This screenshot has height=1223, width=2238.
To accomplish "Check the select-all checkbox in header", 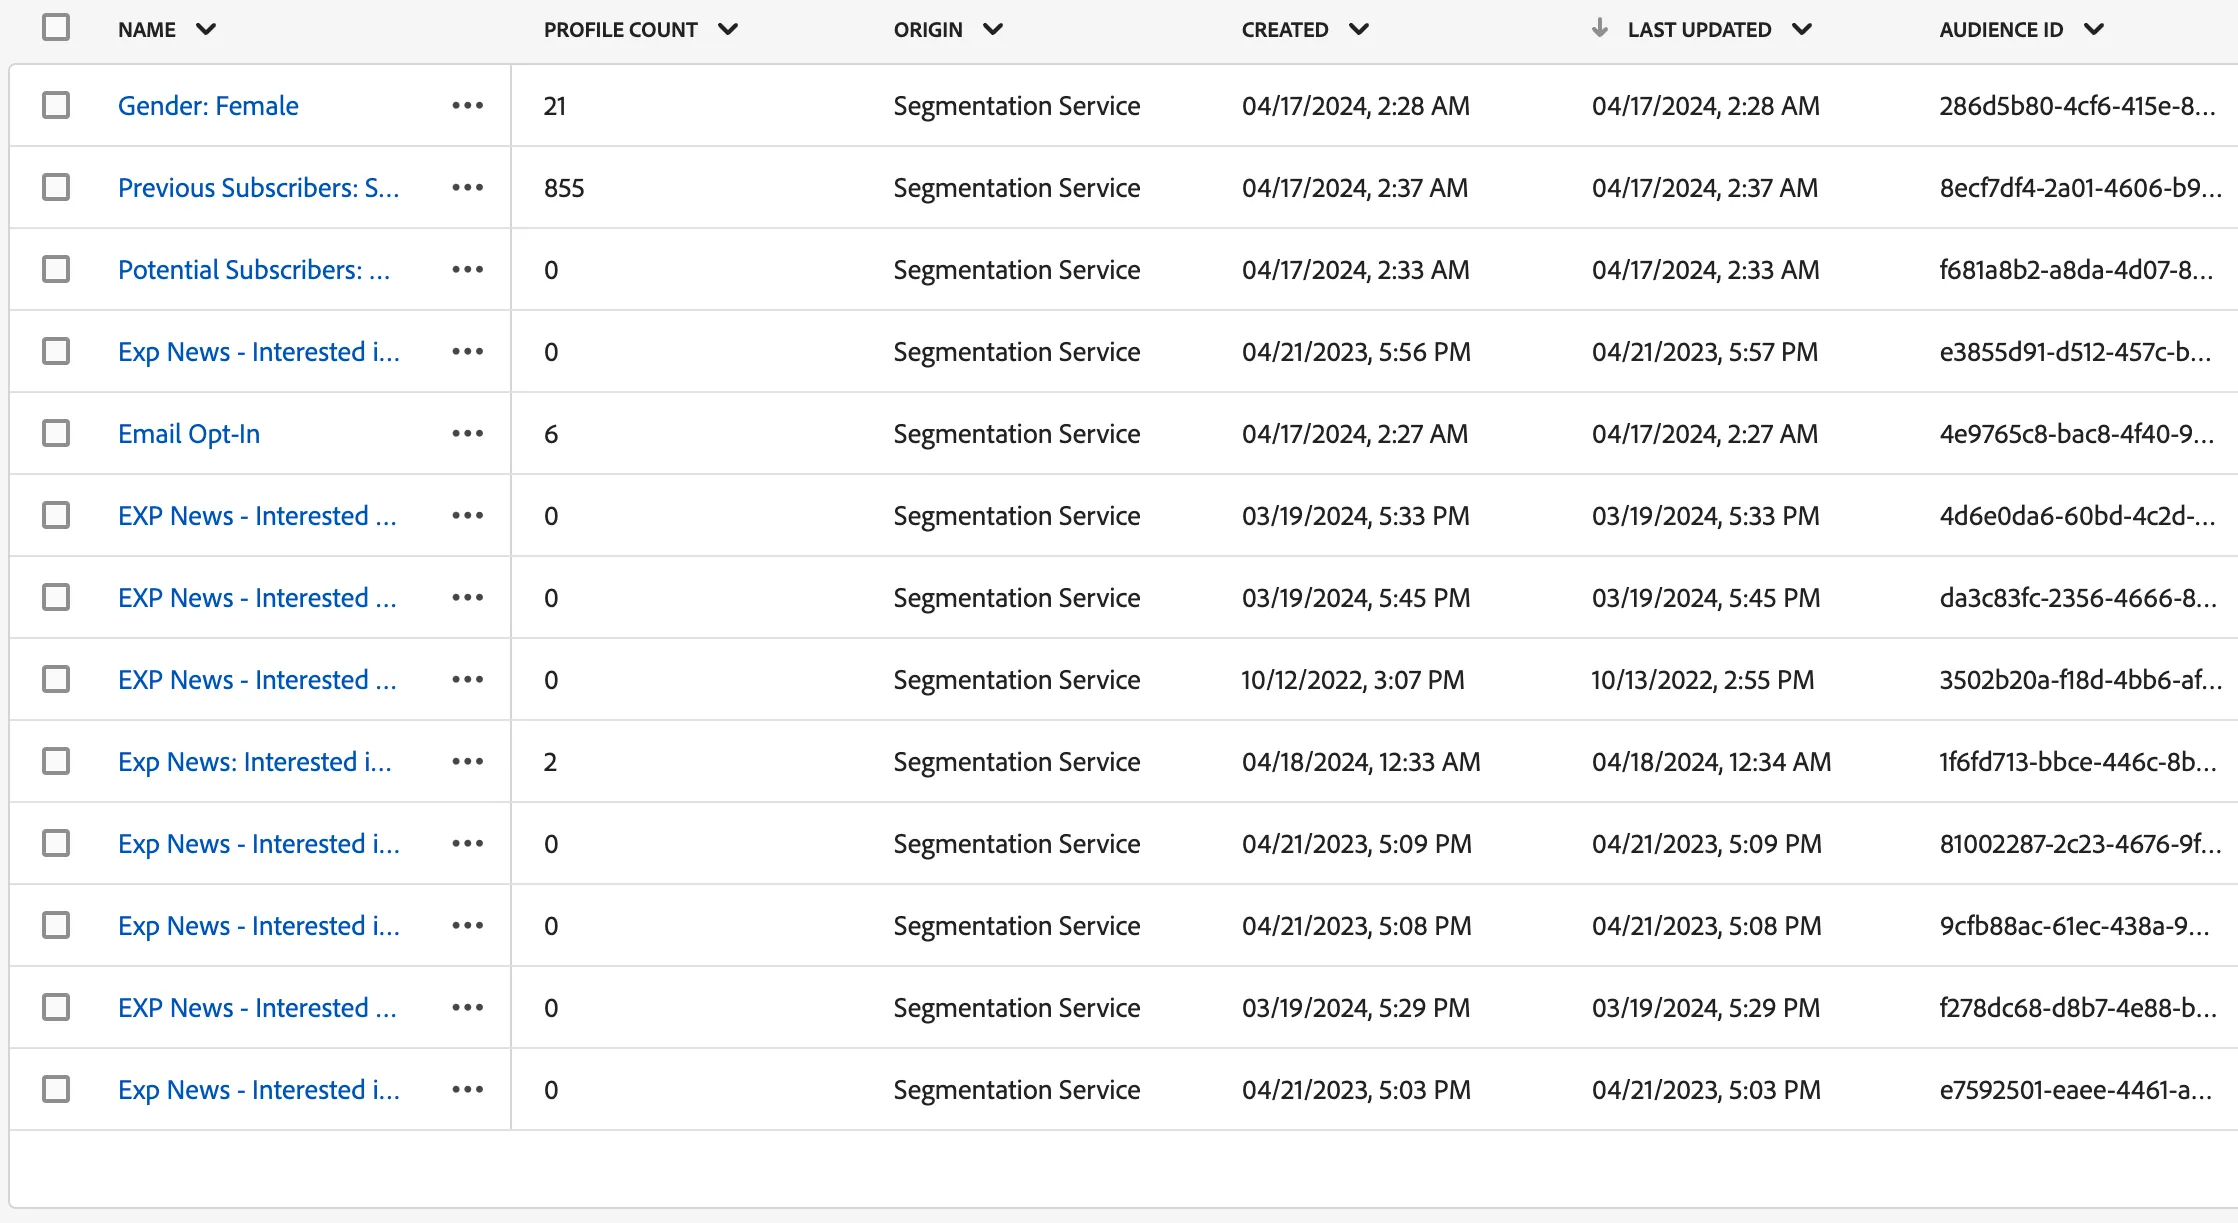I will click(x=56, y=27).
